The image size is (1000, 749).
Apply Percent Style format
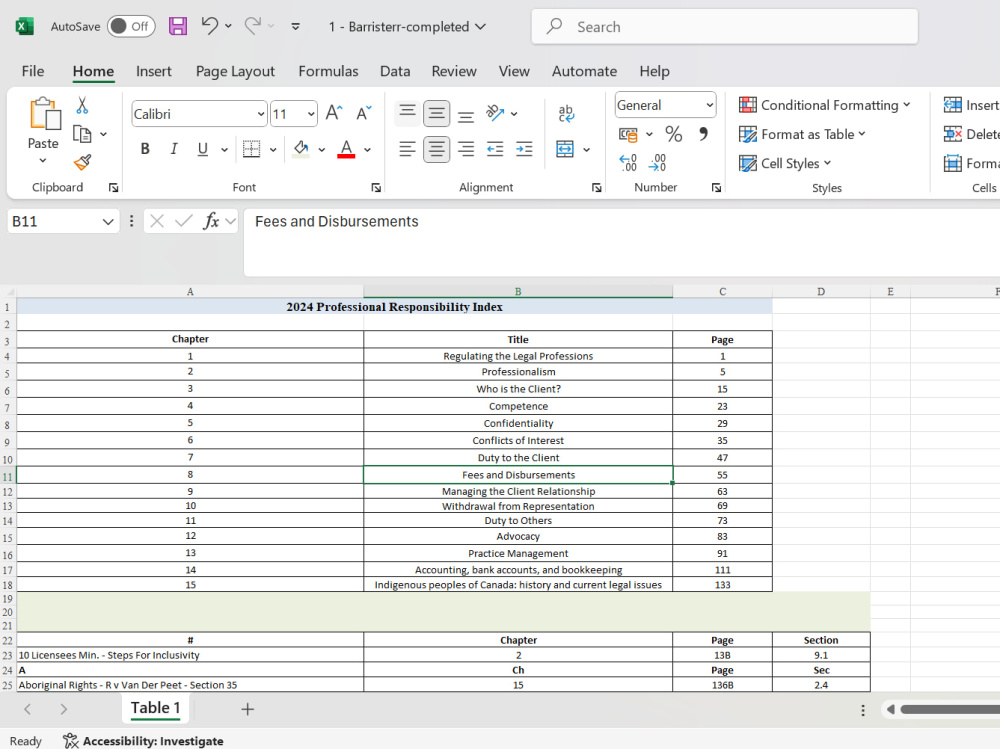[x=673, y=134]
